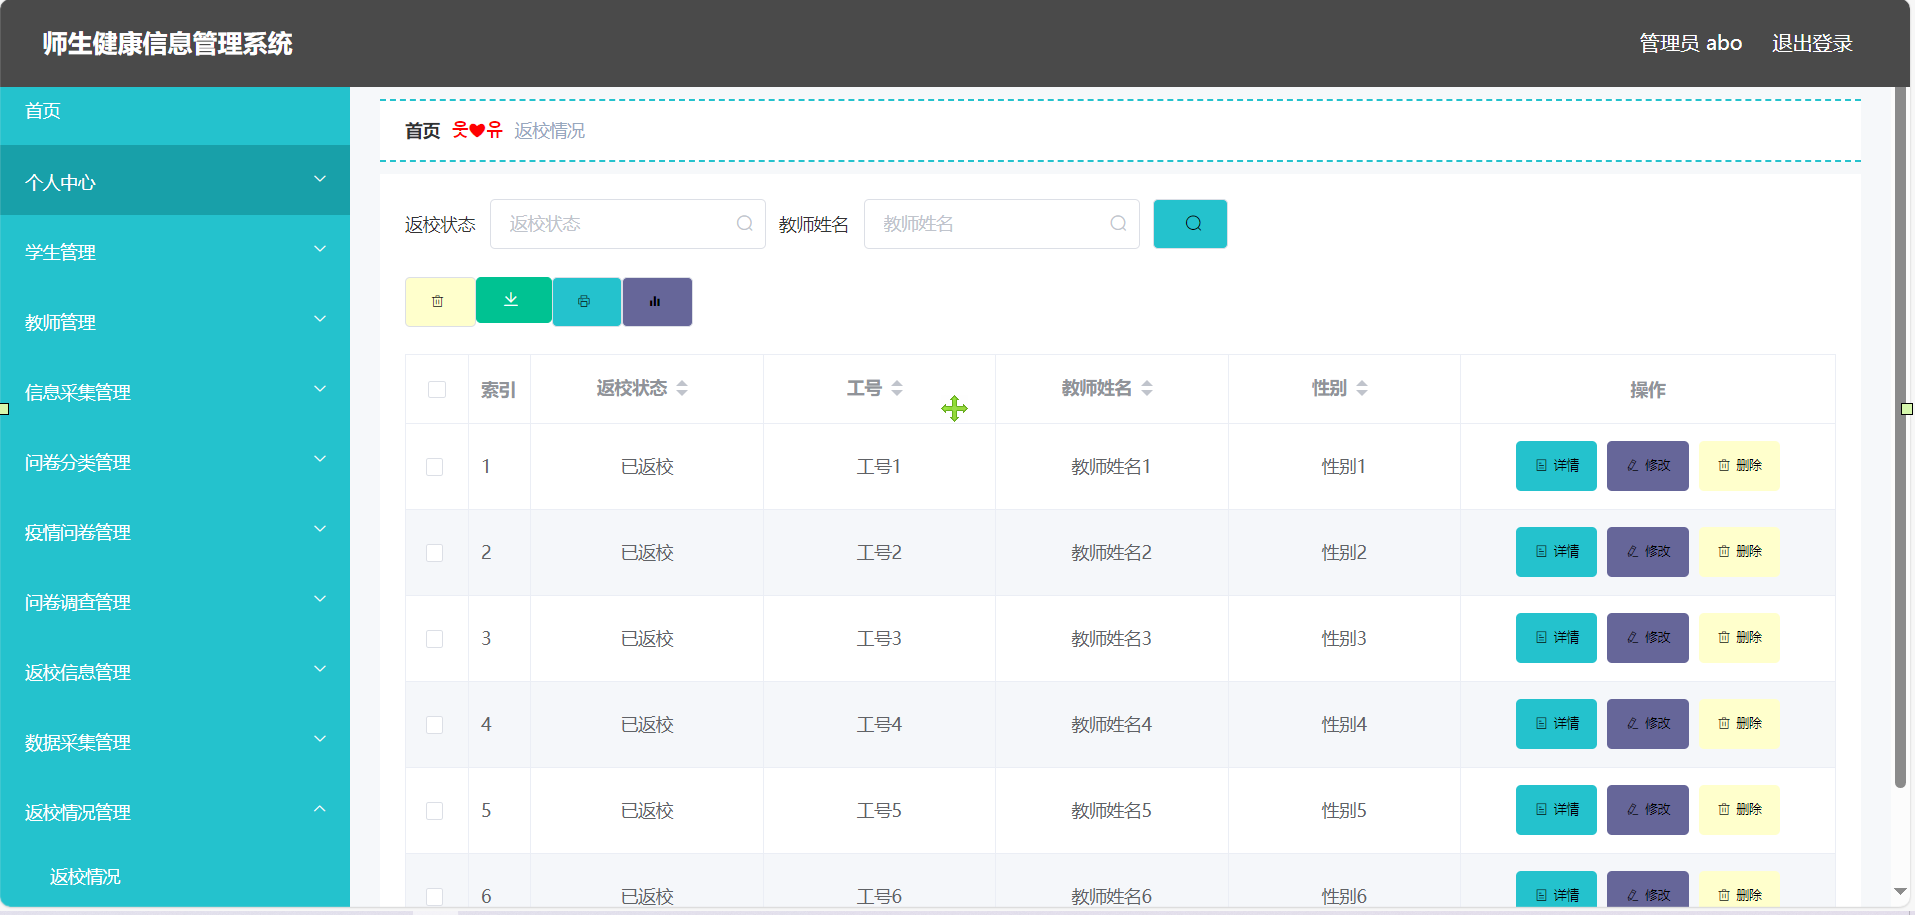1915x915 pixels.
Task: Click the 工号5 table cell
Action: [x=879, y=810]
